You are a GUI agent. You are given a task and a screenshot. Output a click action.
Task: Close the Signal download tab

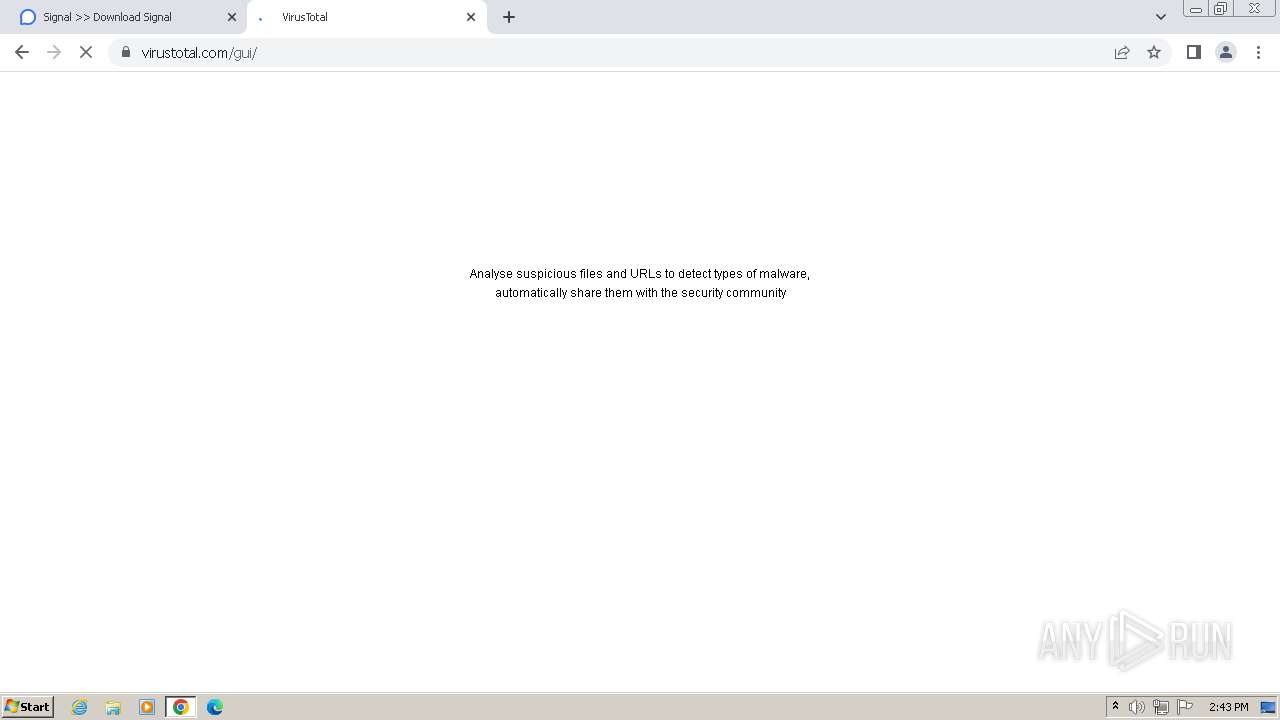coord(232,17)
